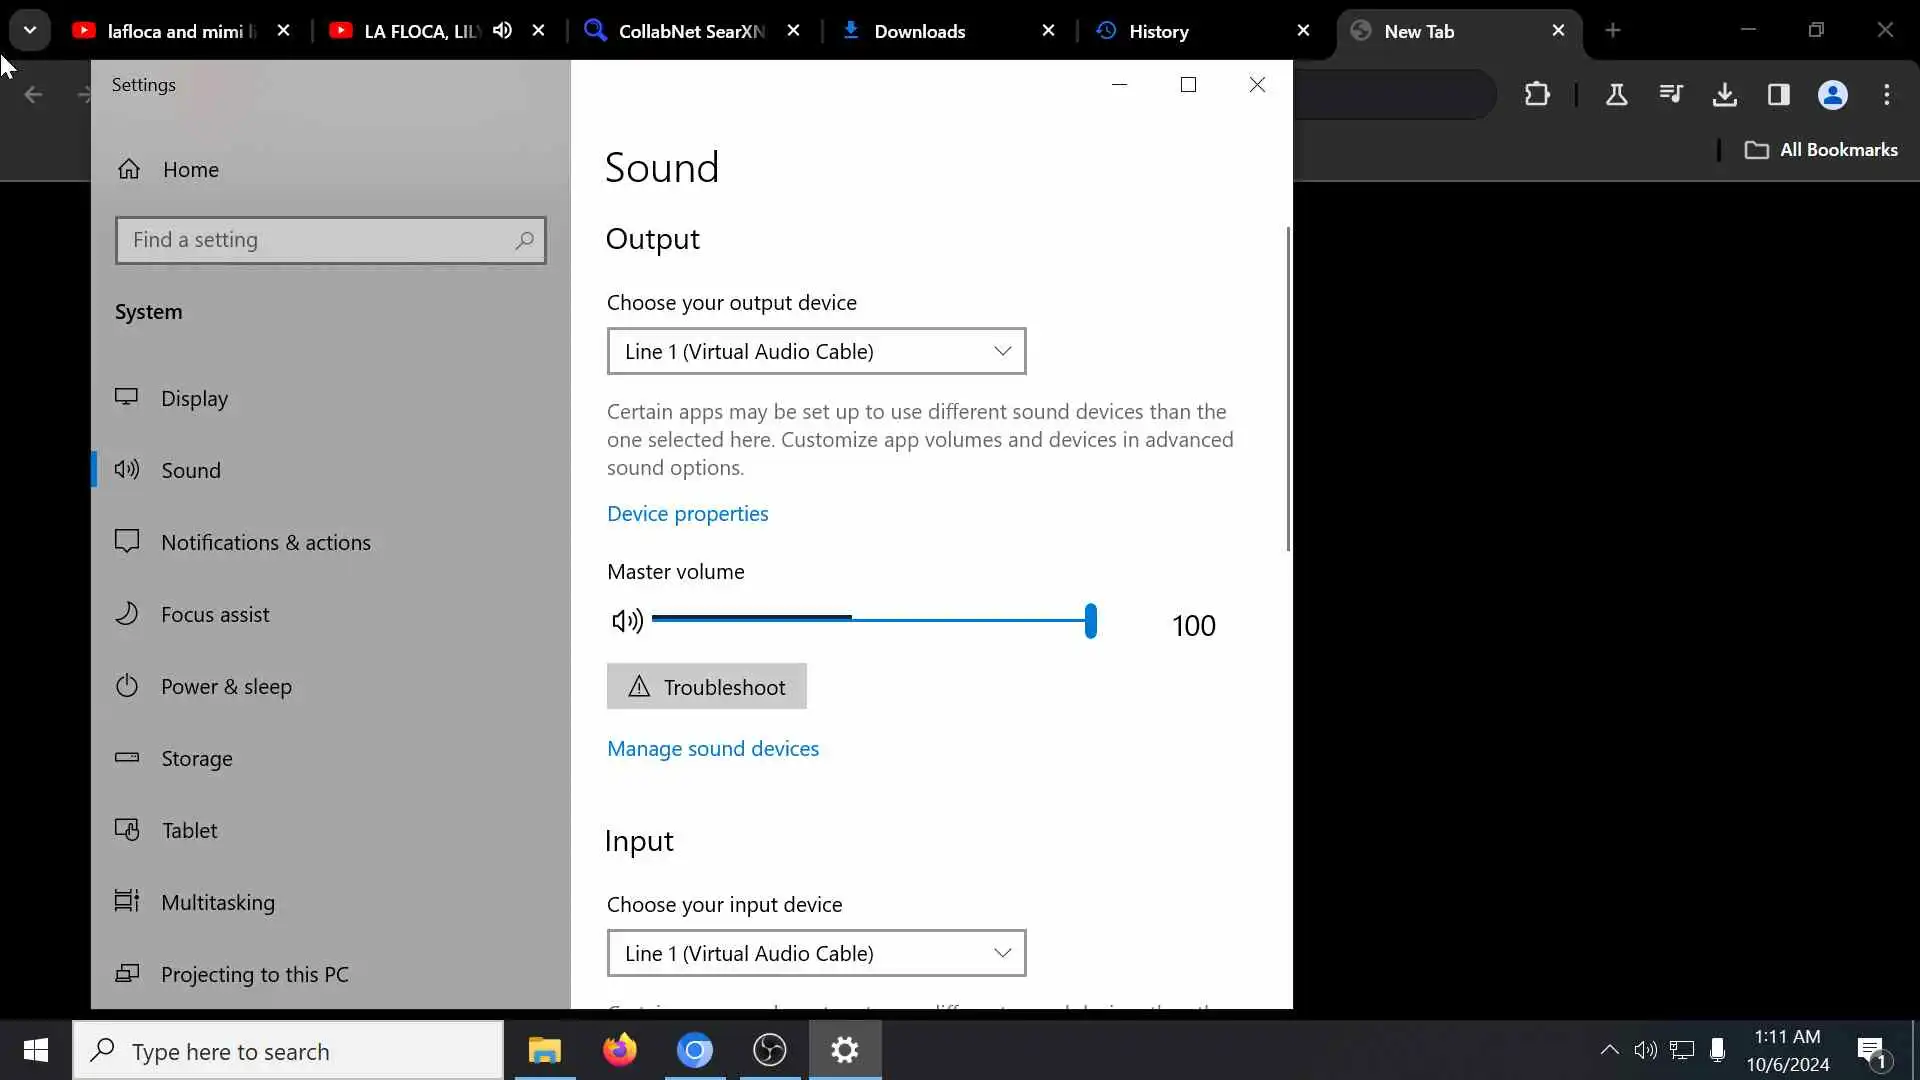Viewport: 1920px width, 1080px height.
Task: Click the Chrome Labs flask icon
Action: 1616,95
